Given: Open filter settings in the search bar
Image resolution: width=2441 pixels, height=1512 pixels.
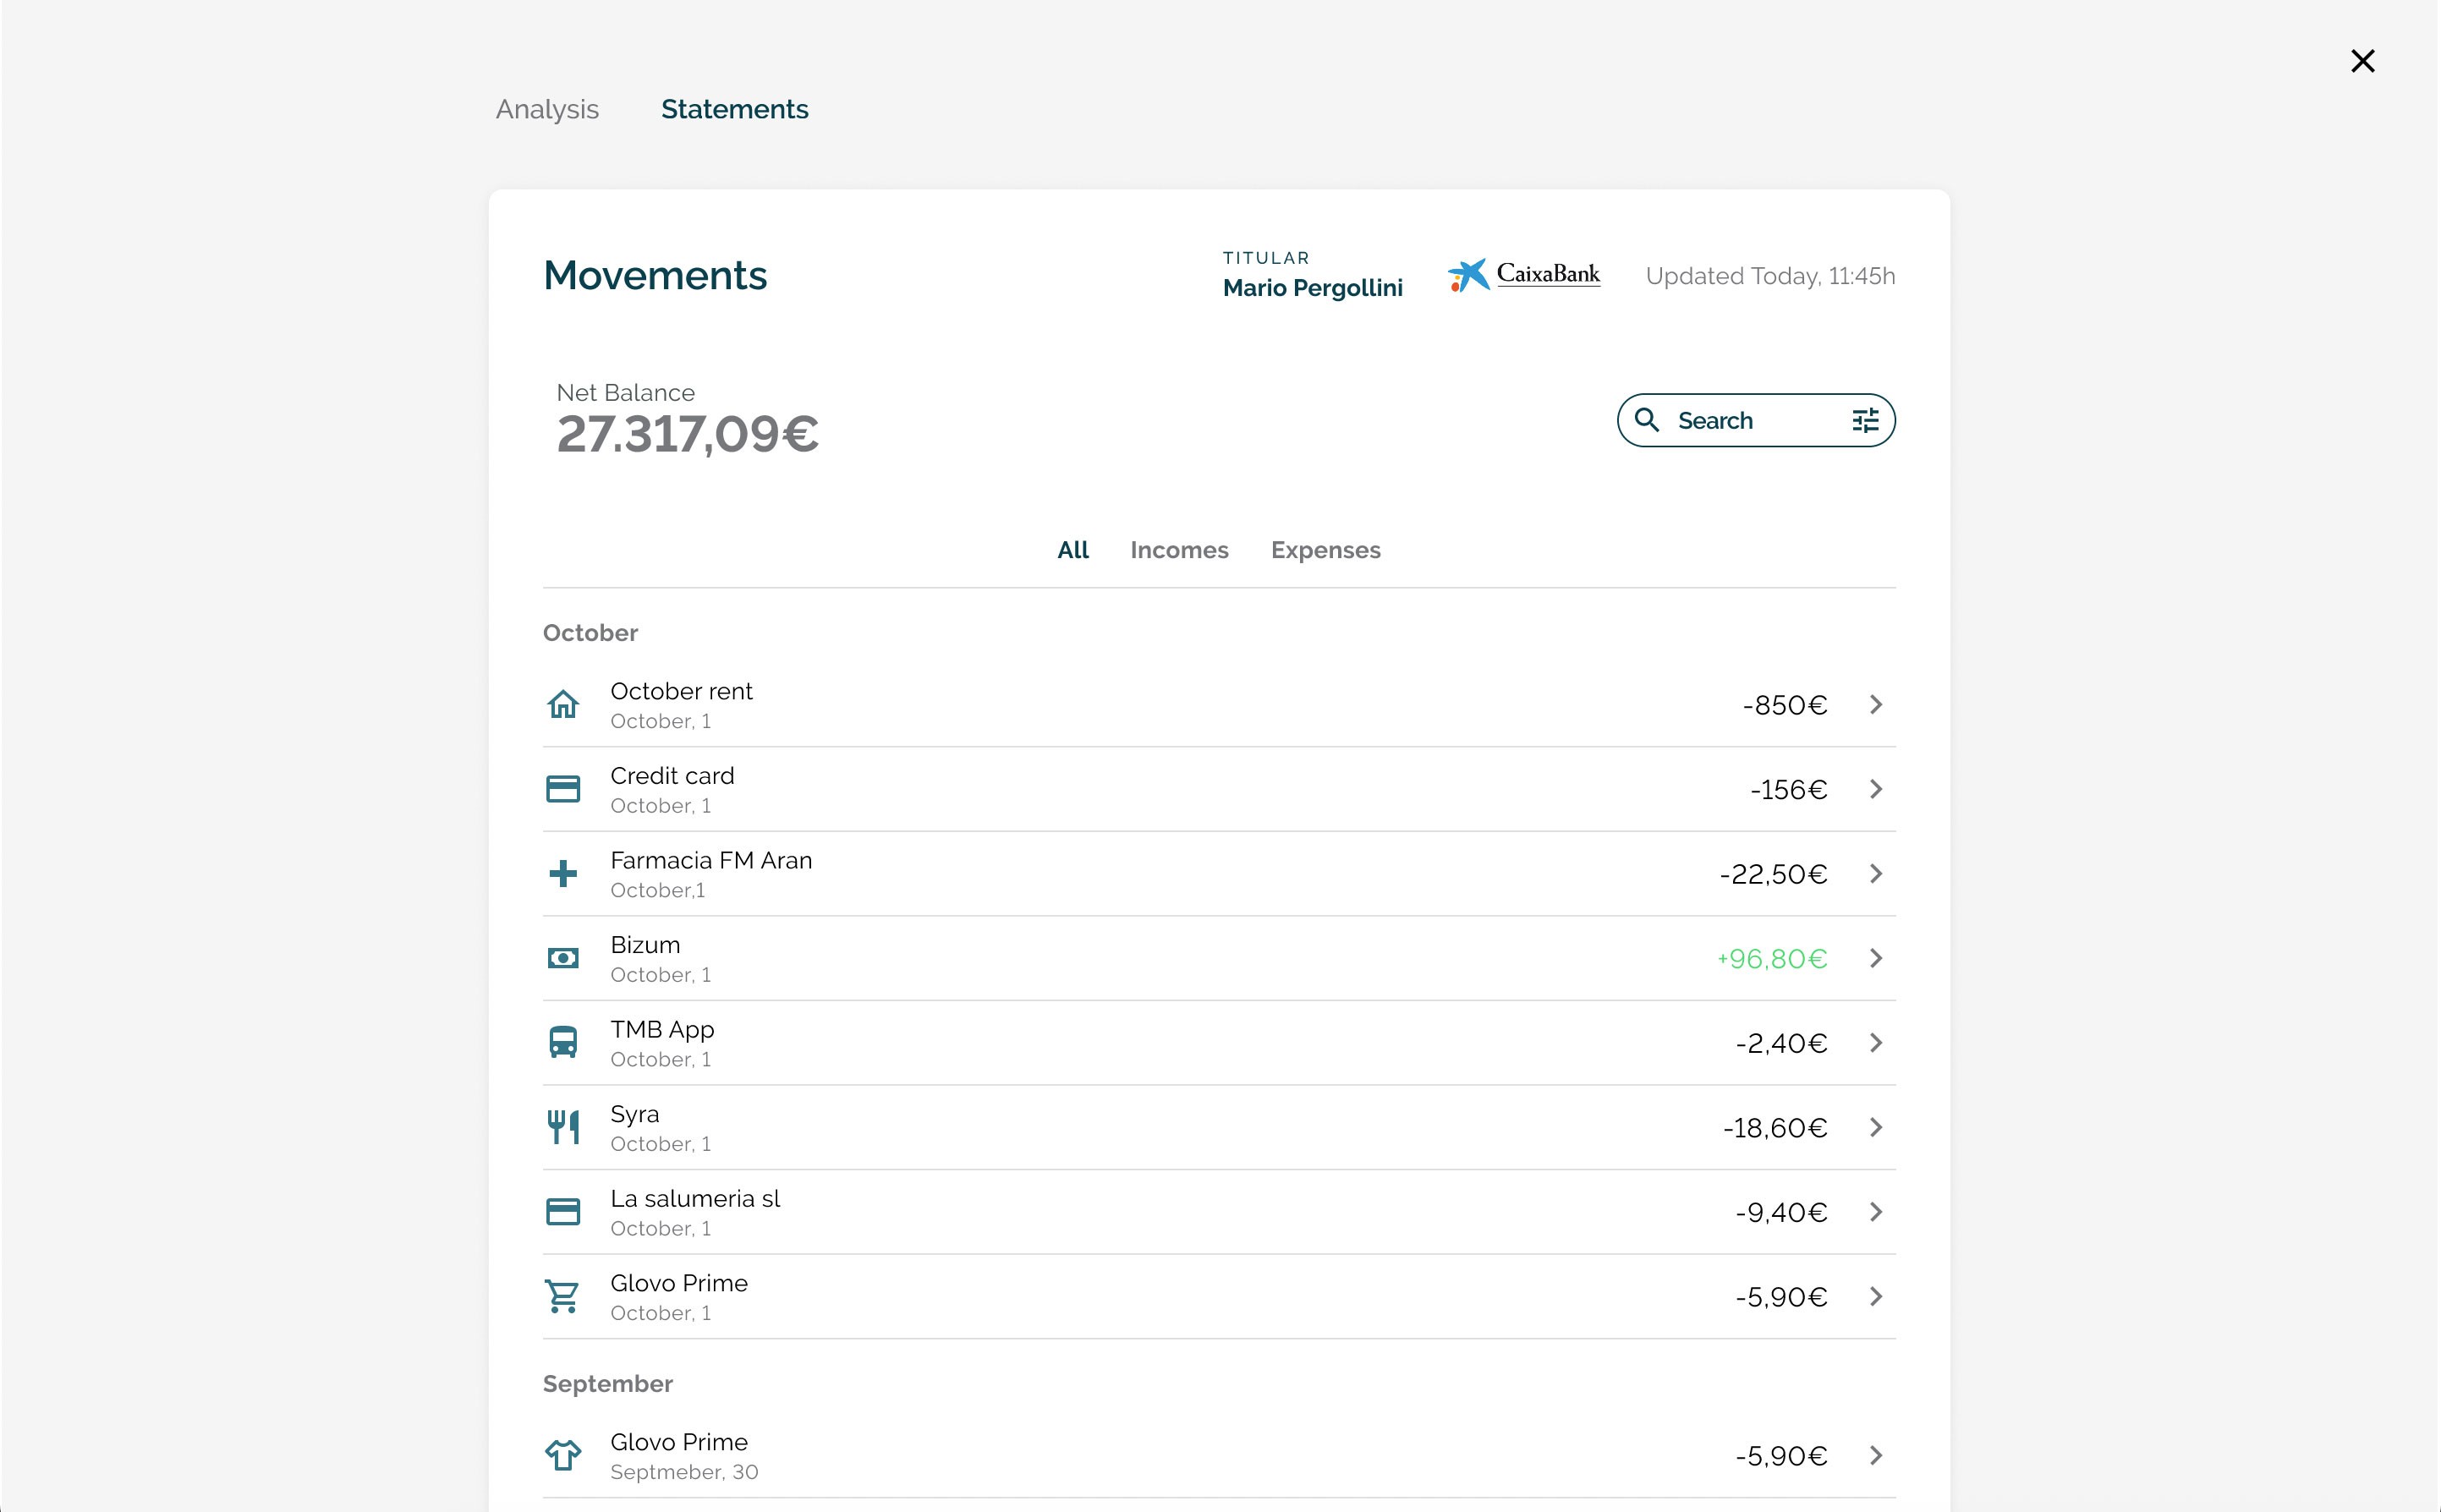Looking at the screenshot, I should coord(1865,421).
